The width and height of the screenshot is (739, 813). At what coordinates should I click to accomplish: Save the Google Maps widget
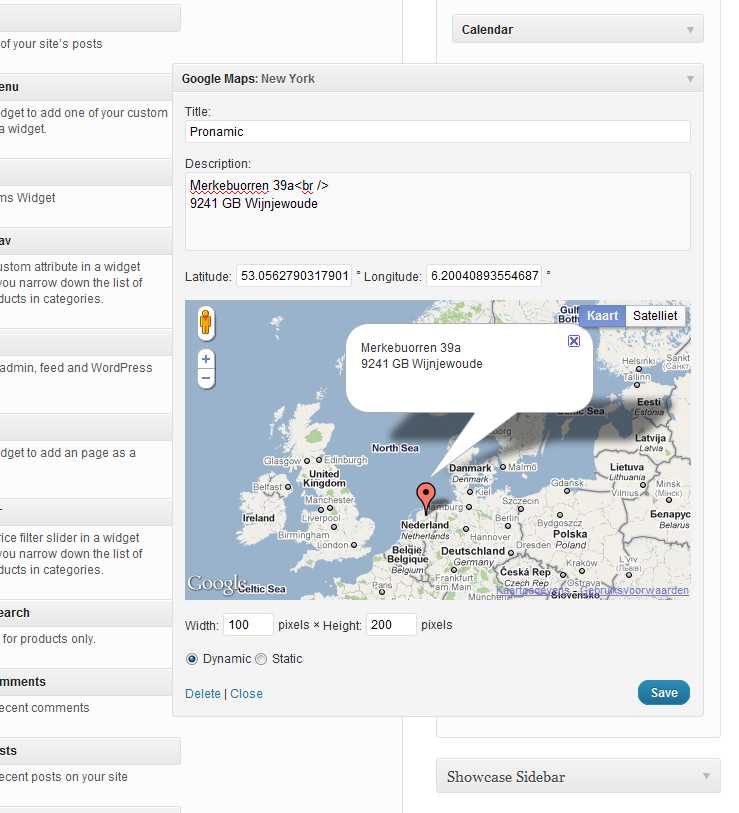pyautogui.click(x=664, y=693)
